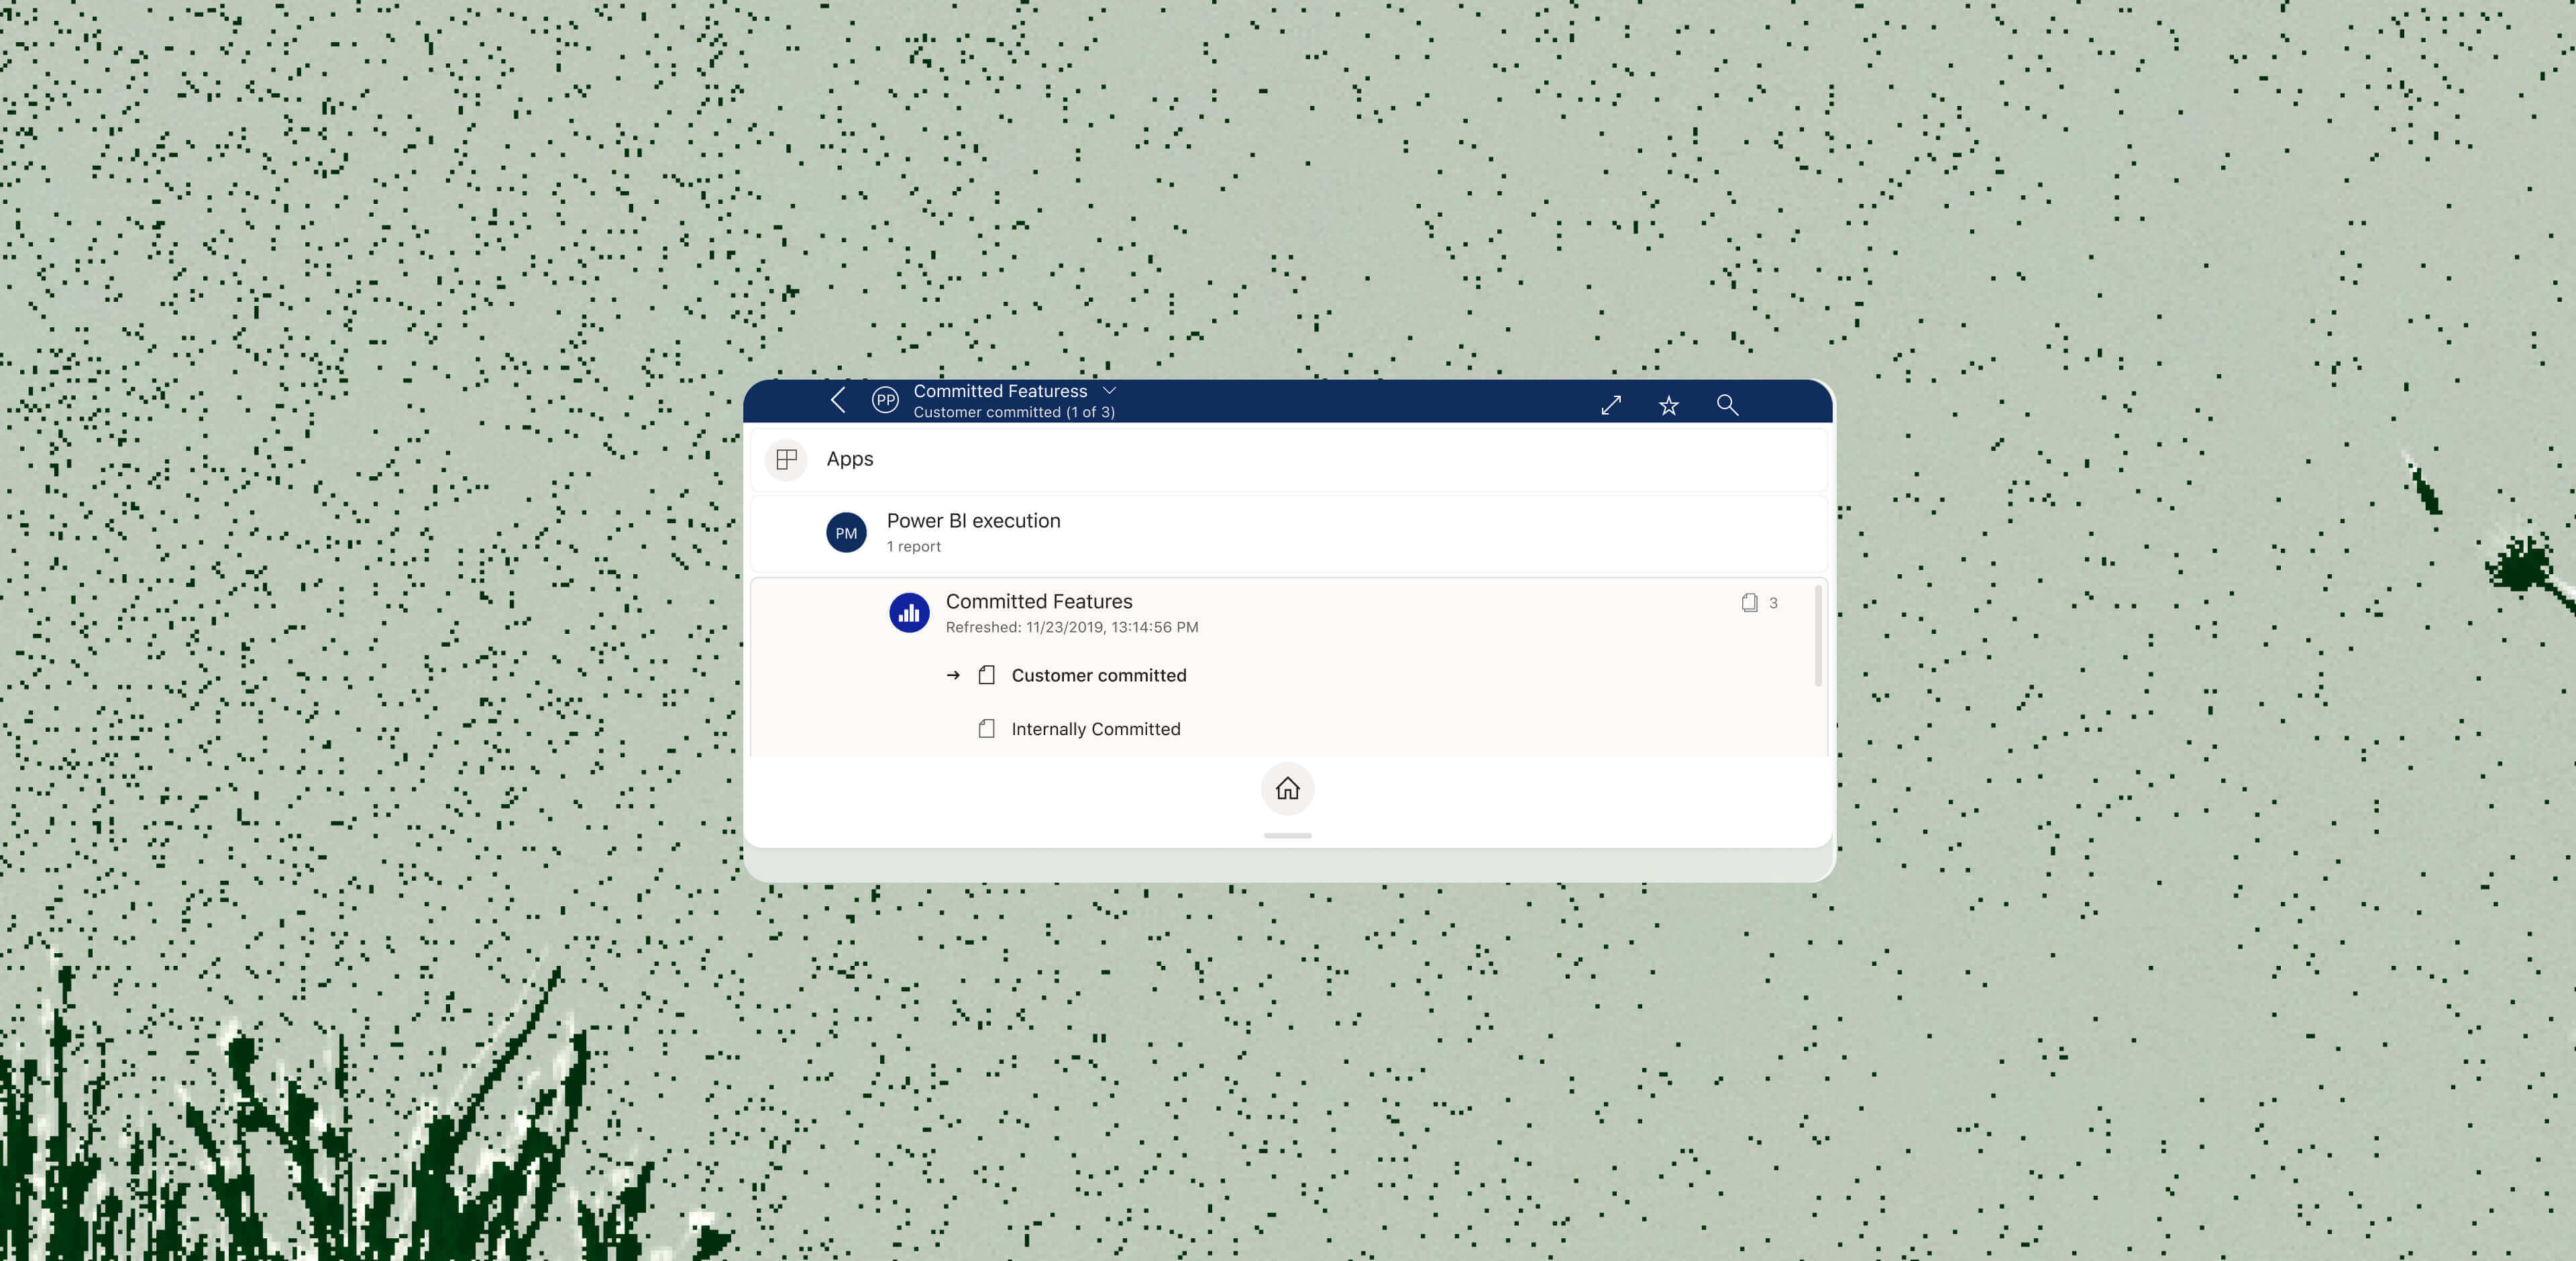The image size is (2576, 1261).
Task: Open the Power BI execution app
Action: point(973,520)
